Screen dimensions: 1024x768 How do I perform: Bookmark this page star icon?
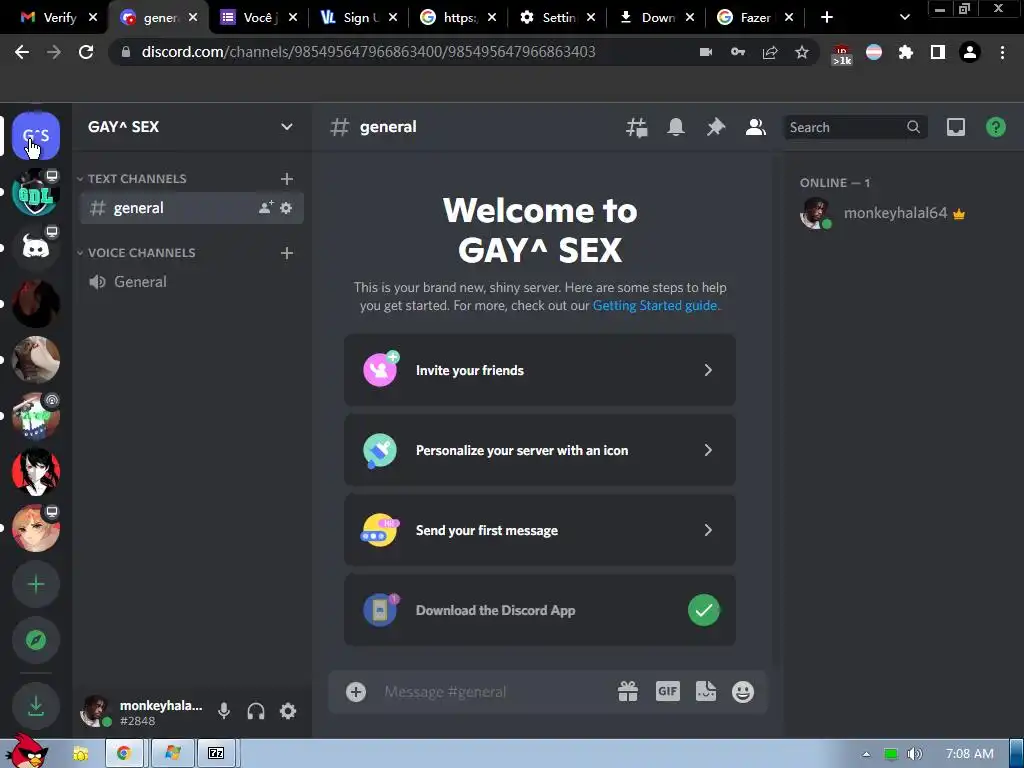click(802, 52)
